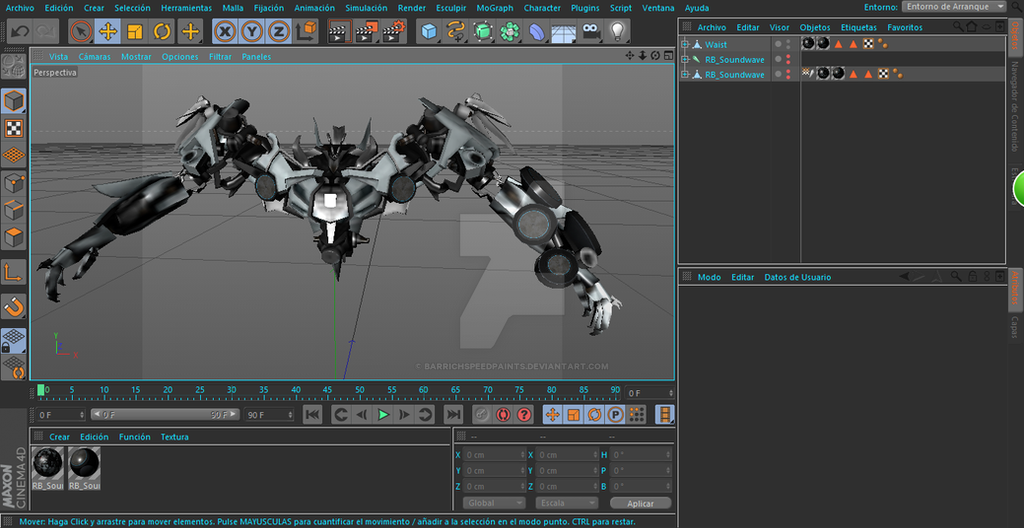The height and width of the screenshot is (528, 1024).
Task: Toggle second RB_Soundwave red visibility dots
Action: [x=788, y=74]
